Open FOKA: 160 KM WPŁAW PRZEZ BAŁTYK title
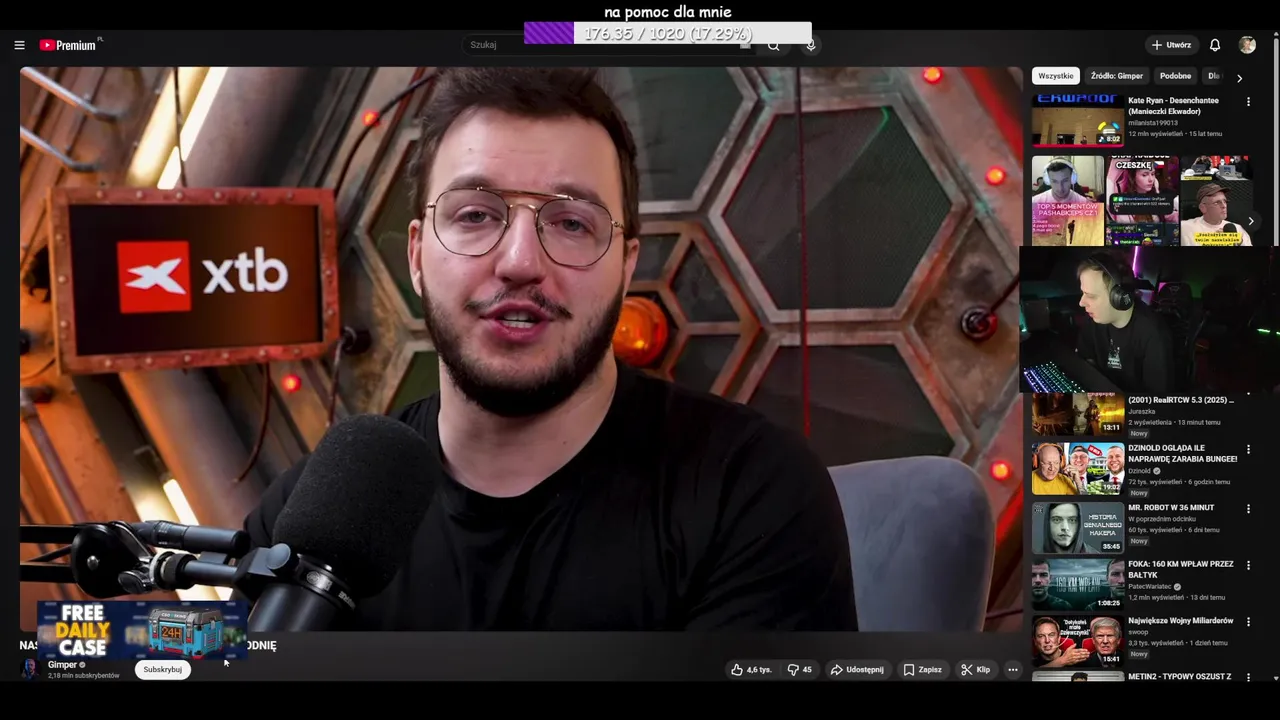 tap(1181, 569)
